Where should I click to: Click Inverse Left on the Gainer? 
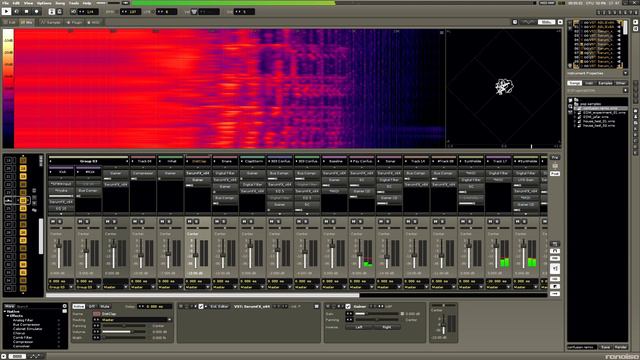[359, 327]
